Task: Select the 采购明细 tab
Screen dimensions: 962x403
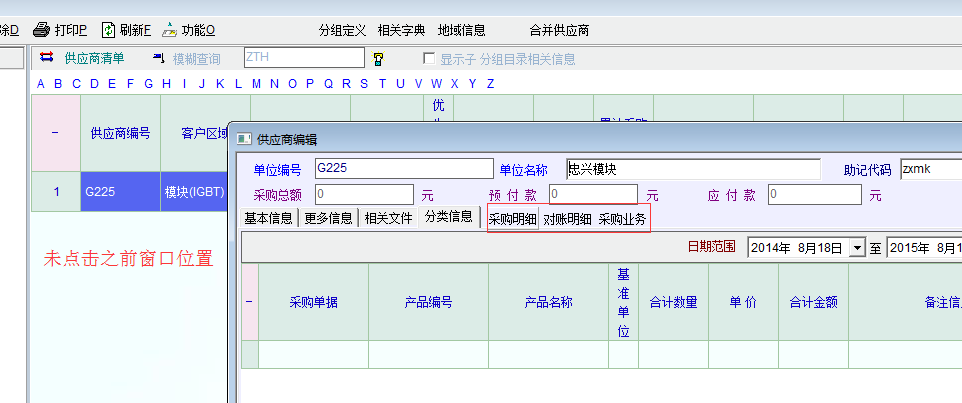Action: coord(512,219)
